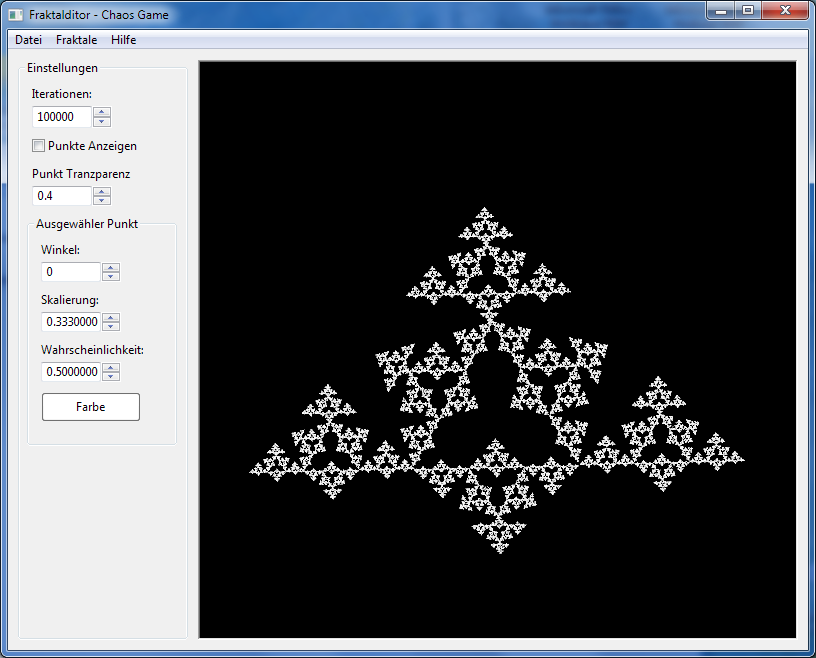Increase Skalierung using the up arrow
The width and height of the screenshot is (816, 658).
pyautogui.click(x=111, y=317)
